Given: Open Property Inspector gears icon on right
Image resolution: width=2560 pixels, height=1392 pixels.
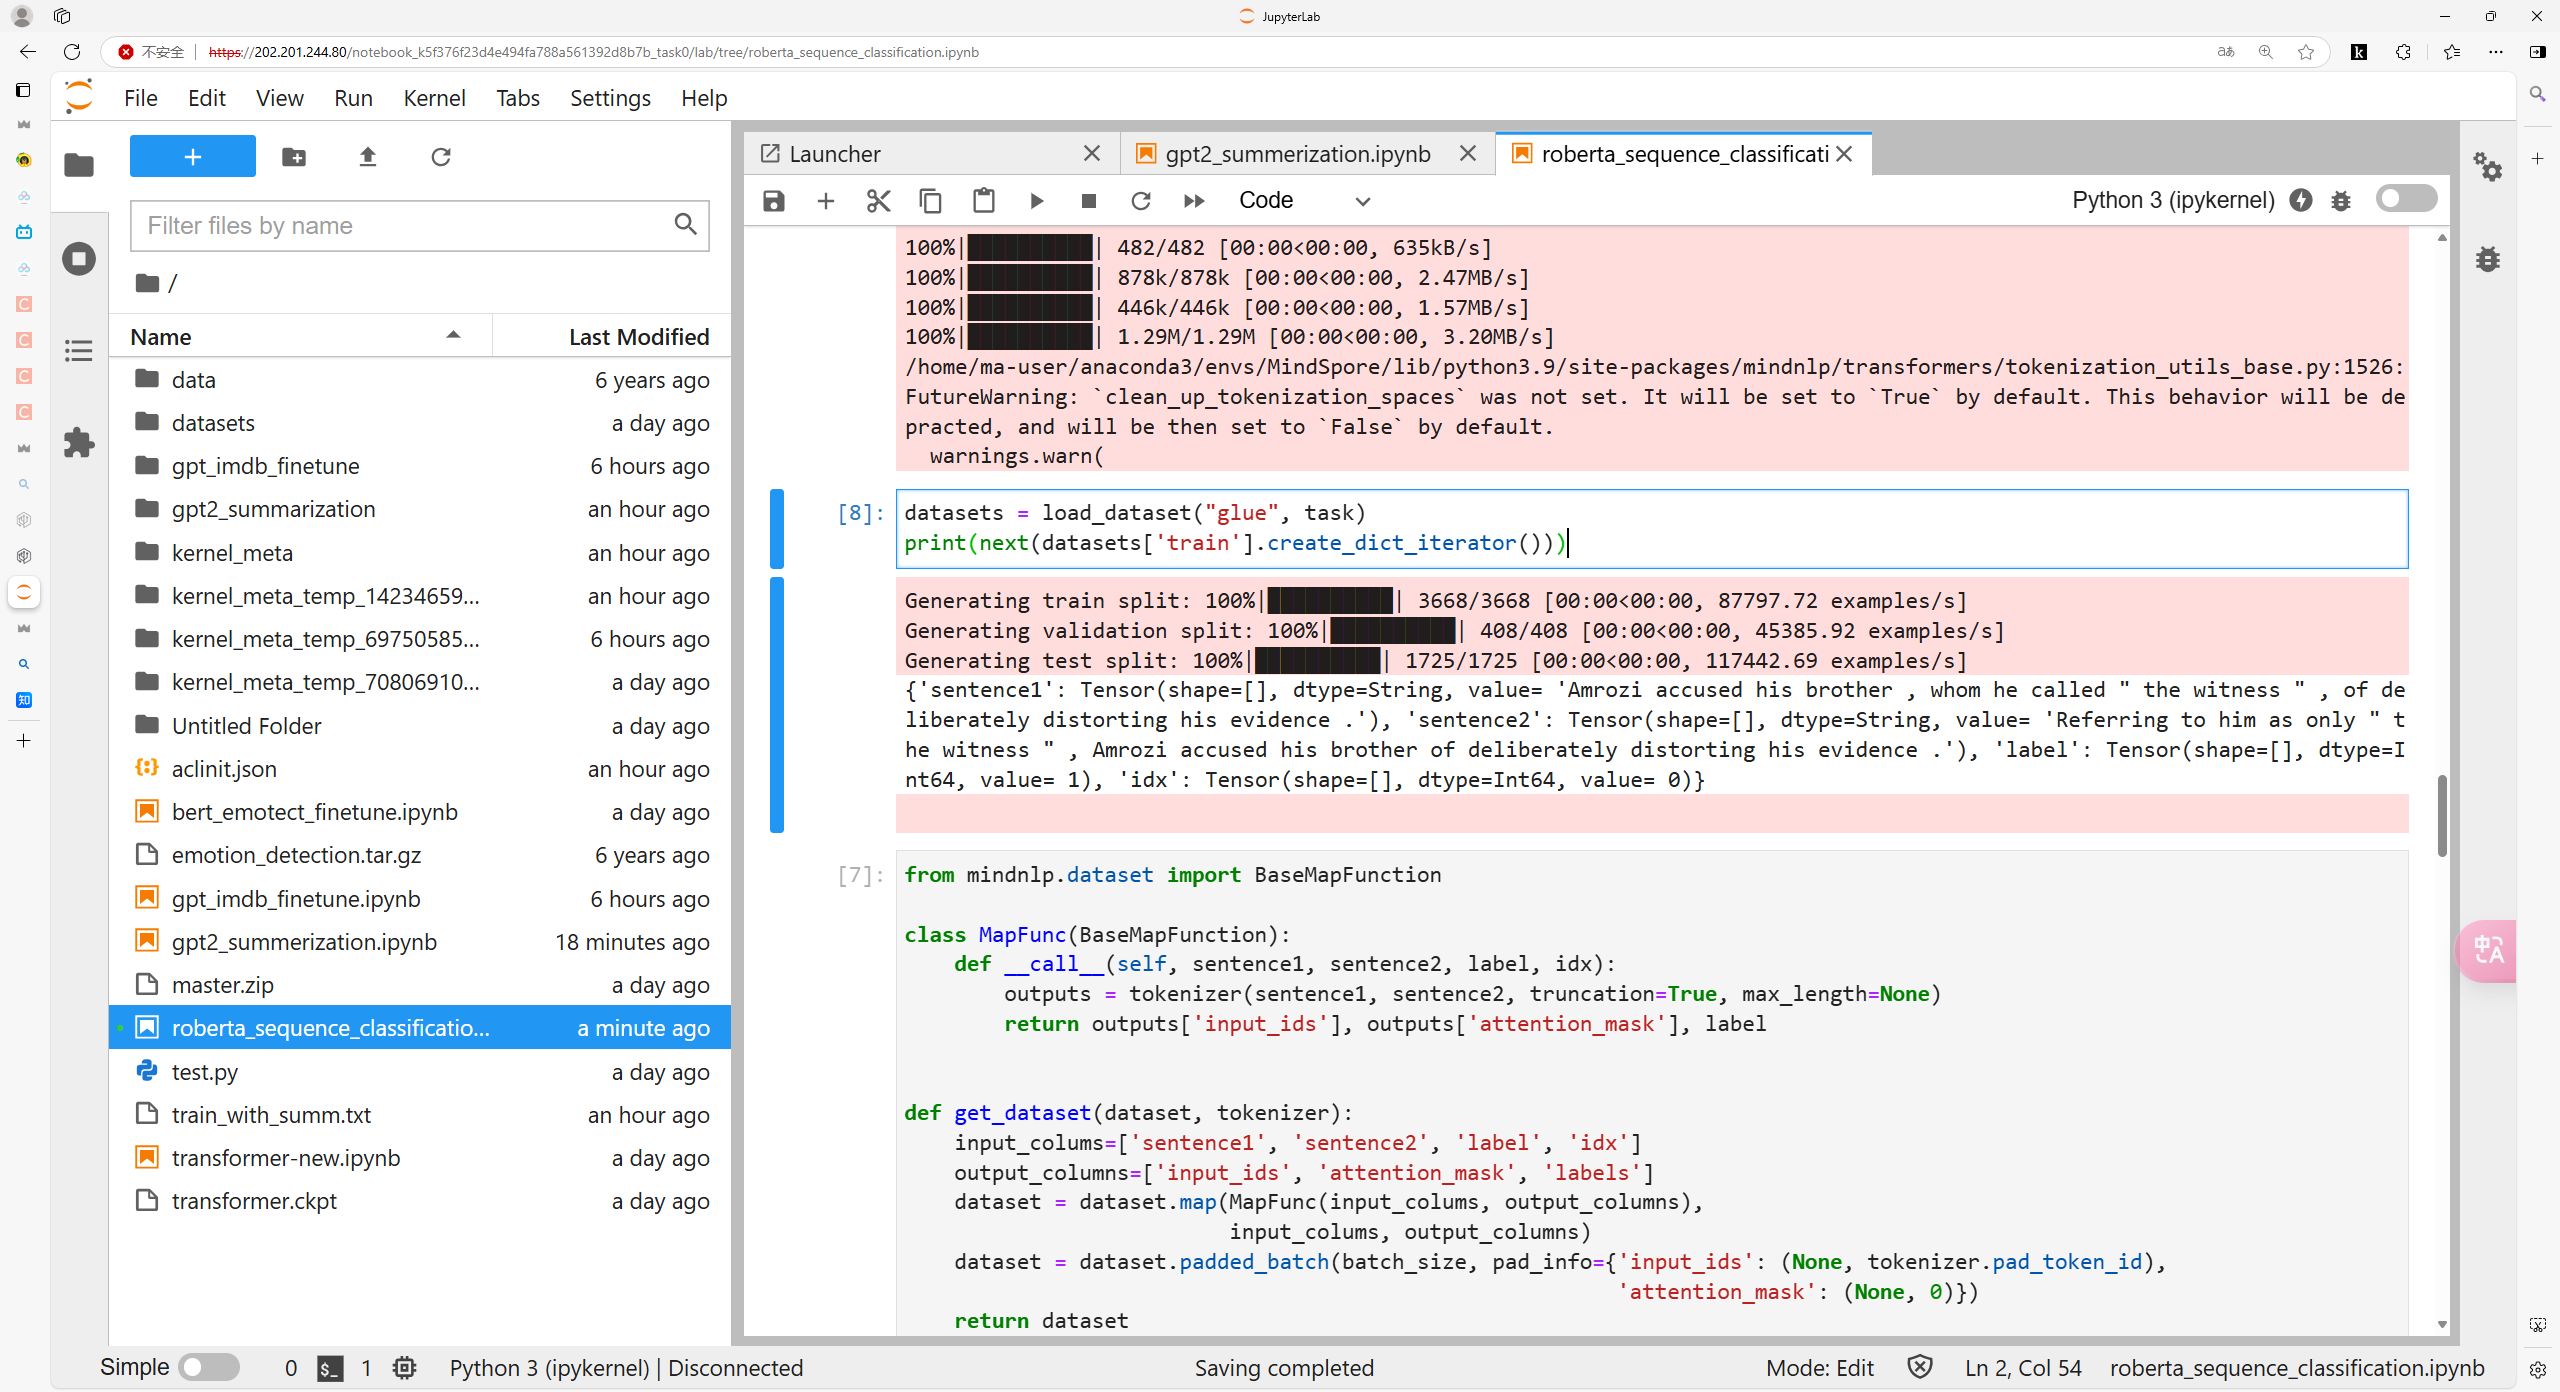Looking at the screenshot, I should (x=2487, y=166).
